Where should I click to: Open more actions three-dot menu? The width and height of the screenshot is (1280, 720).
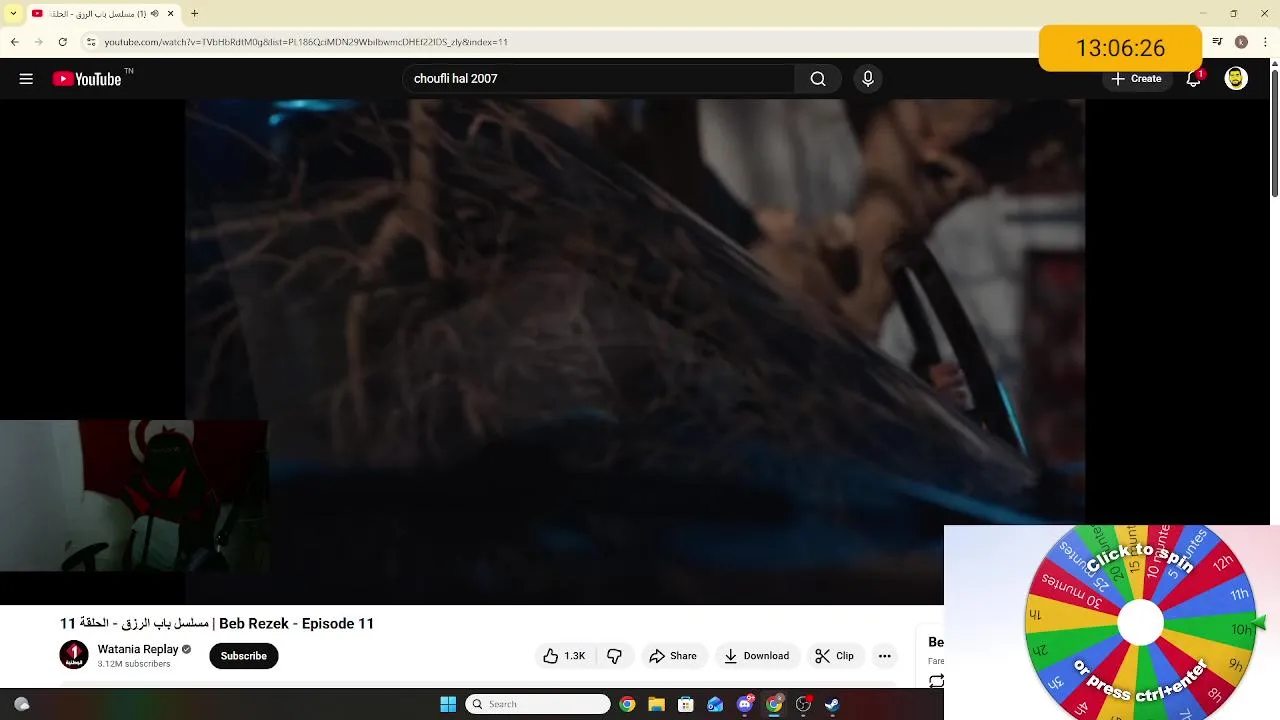click(884, 656)
